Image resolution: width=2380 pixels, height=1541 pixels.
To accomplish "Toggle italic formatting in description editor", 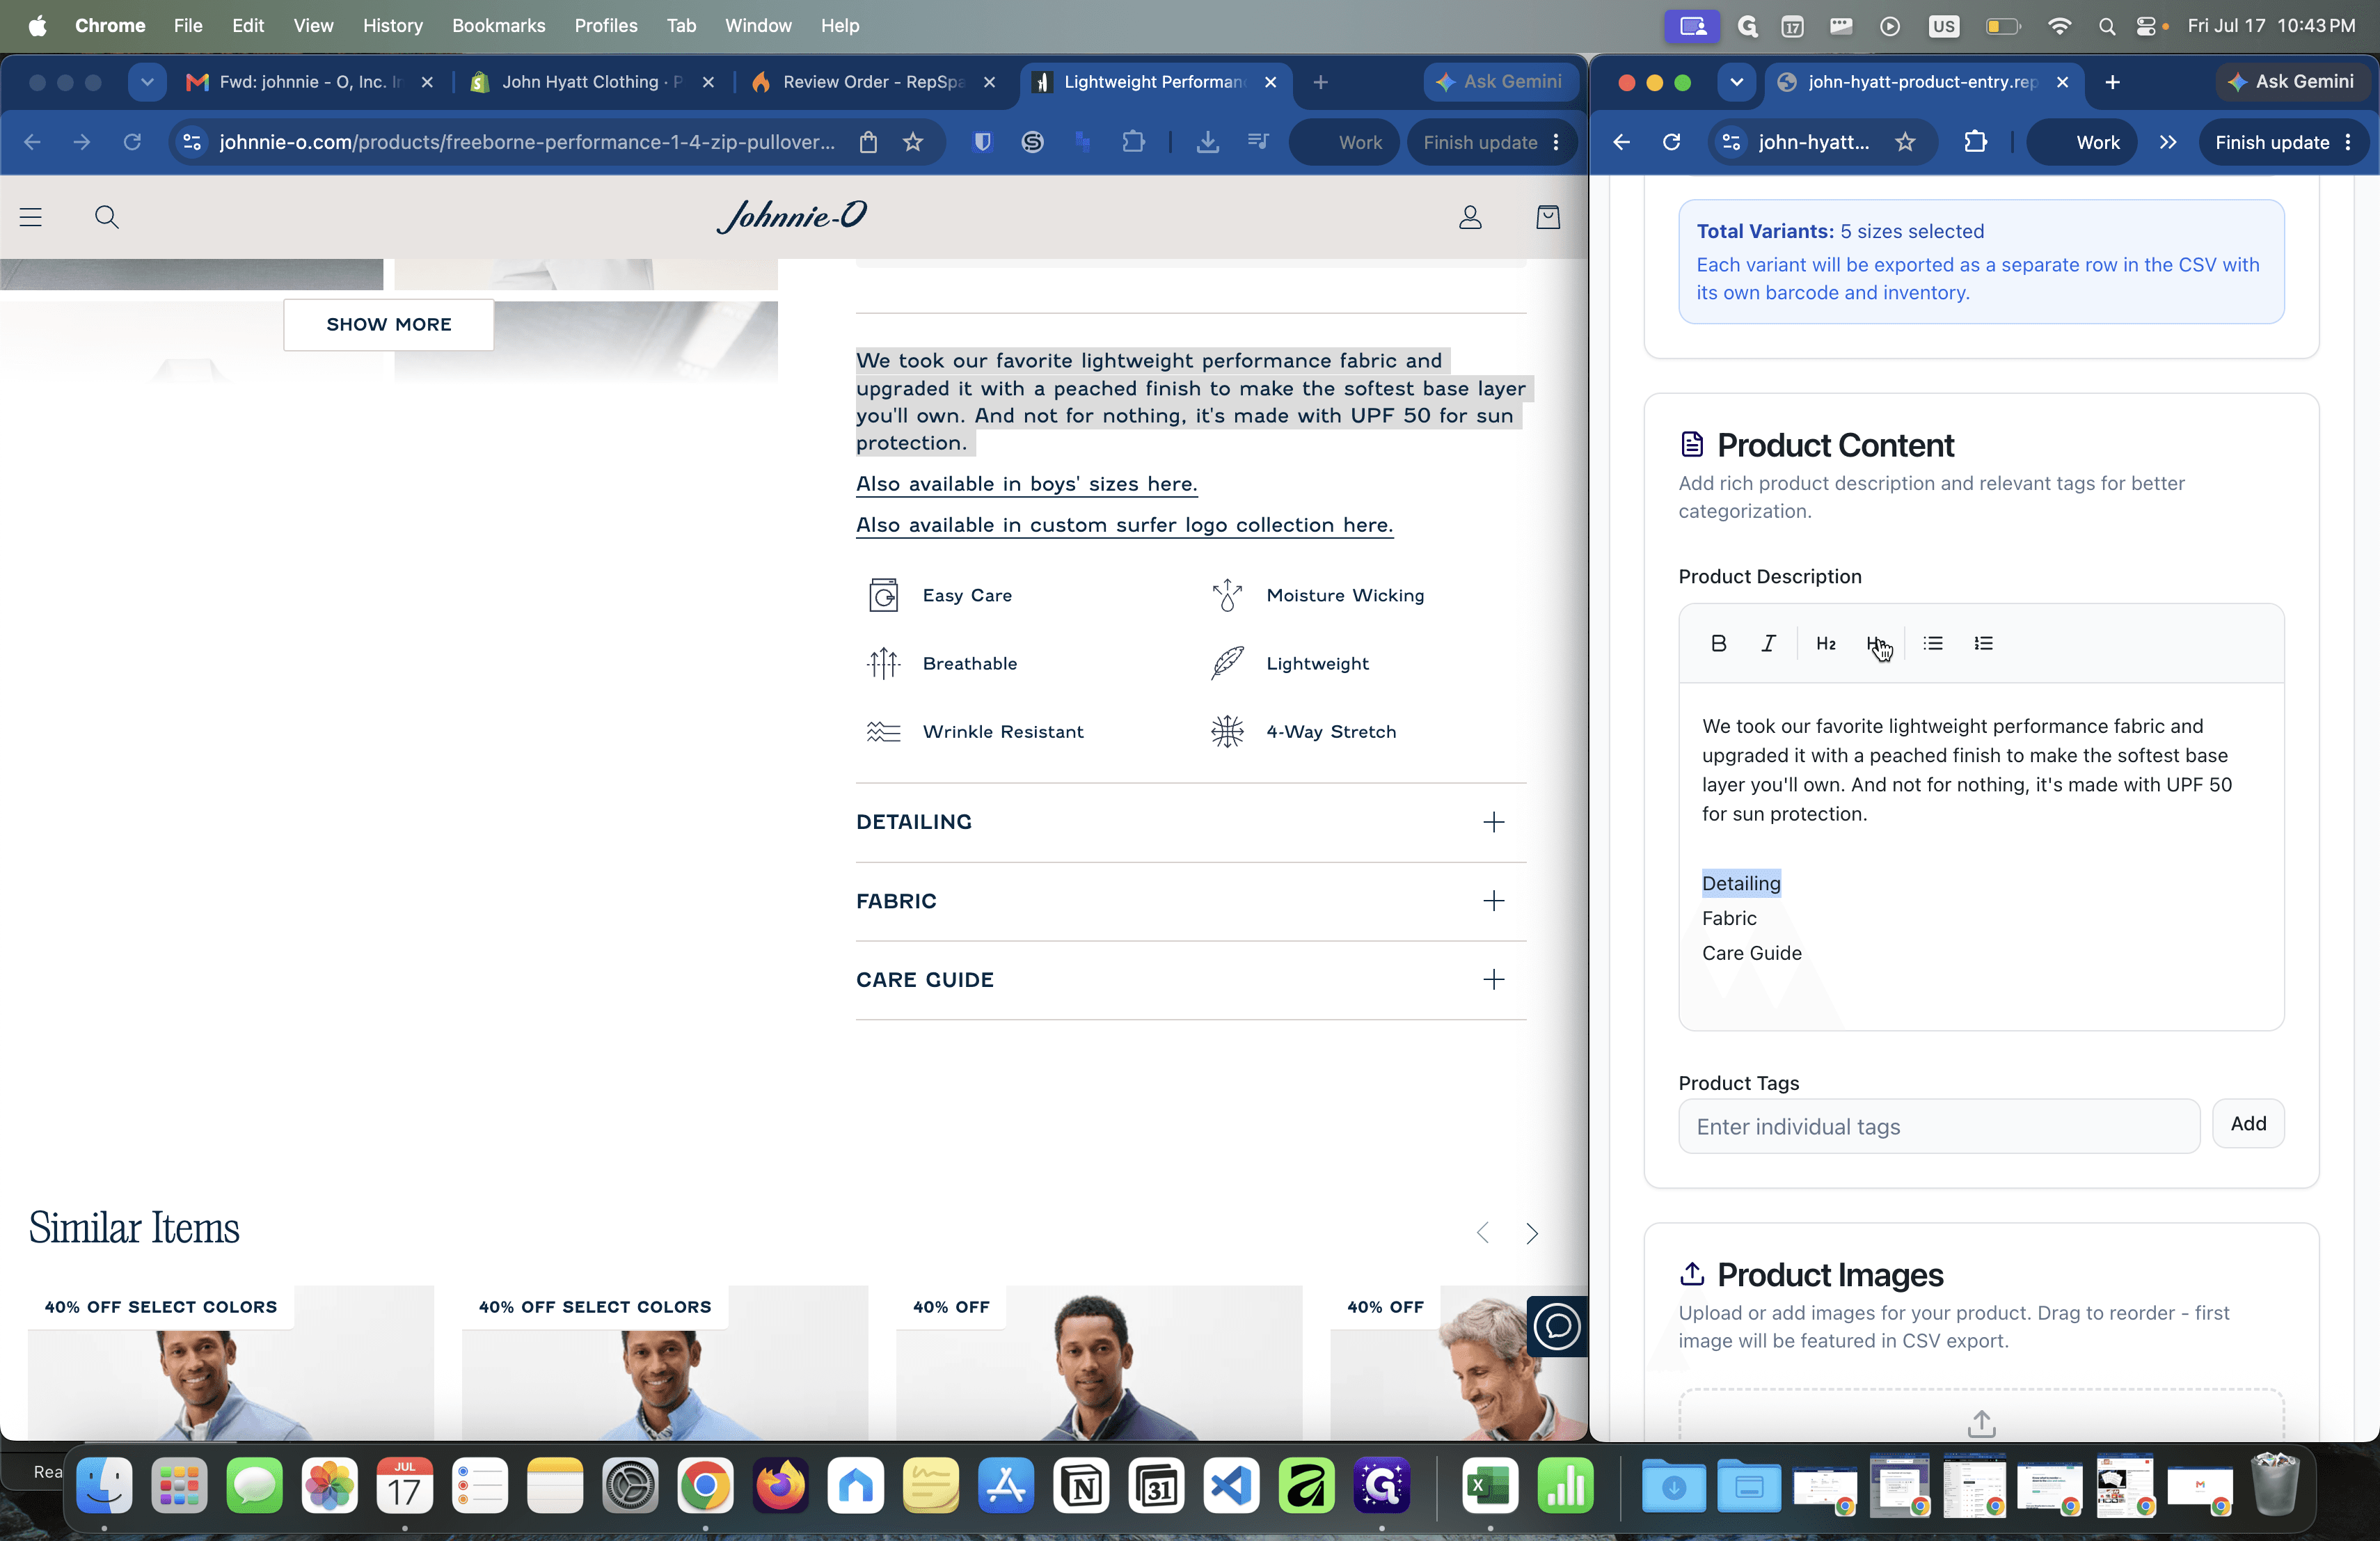I will click(1768, 643).
